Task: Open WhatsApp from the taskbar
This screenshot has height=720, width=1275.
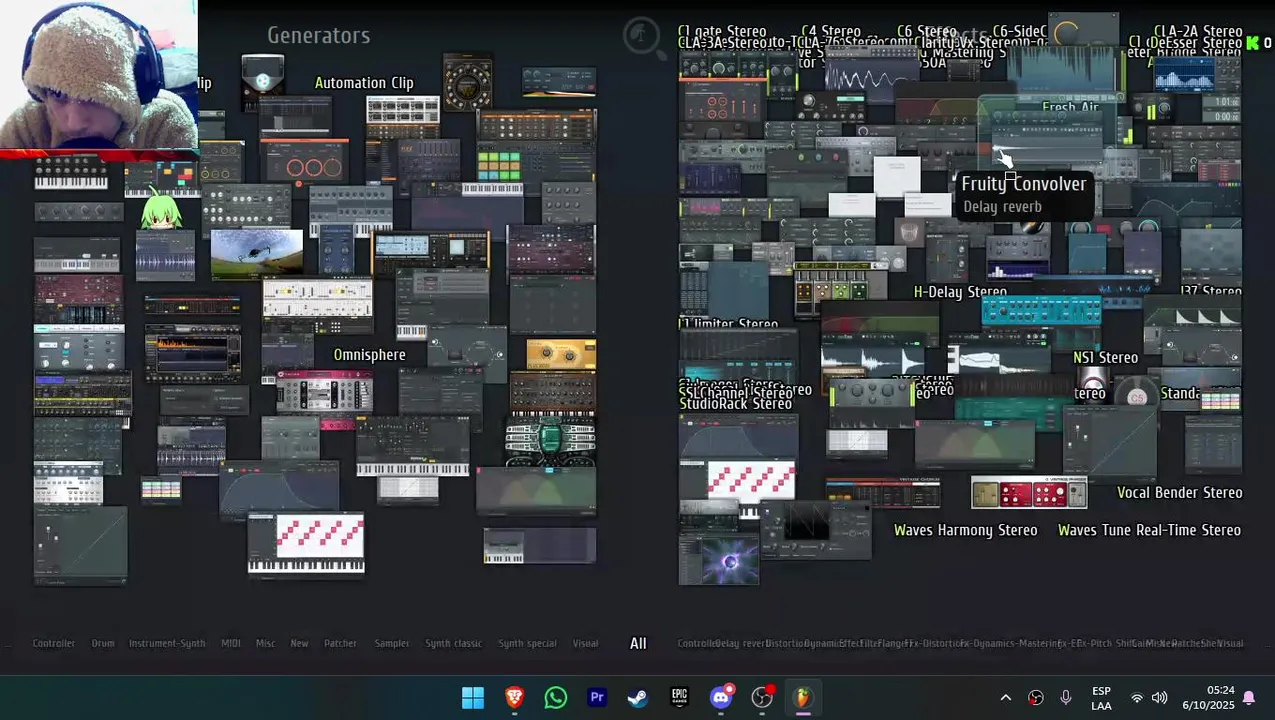Action: click(556, 697)
